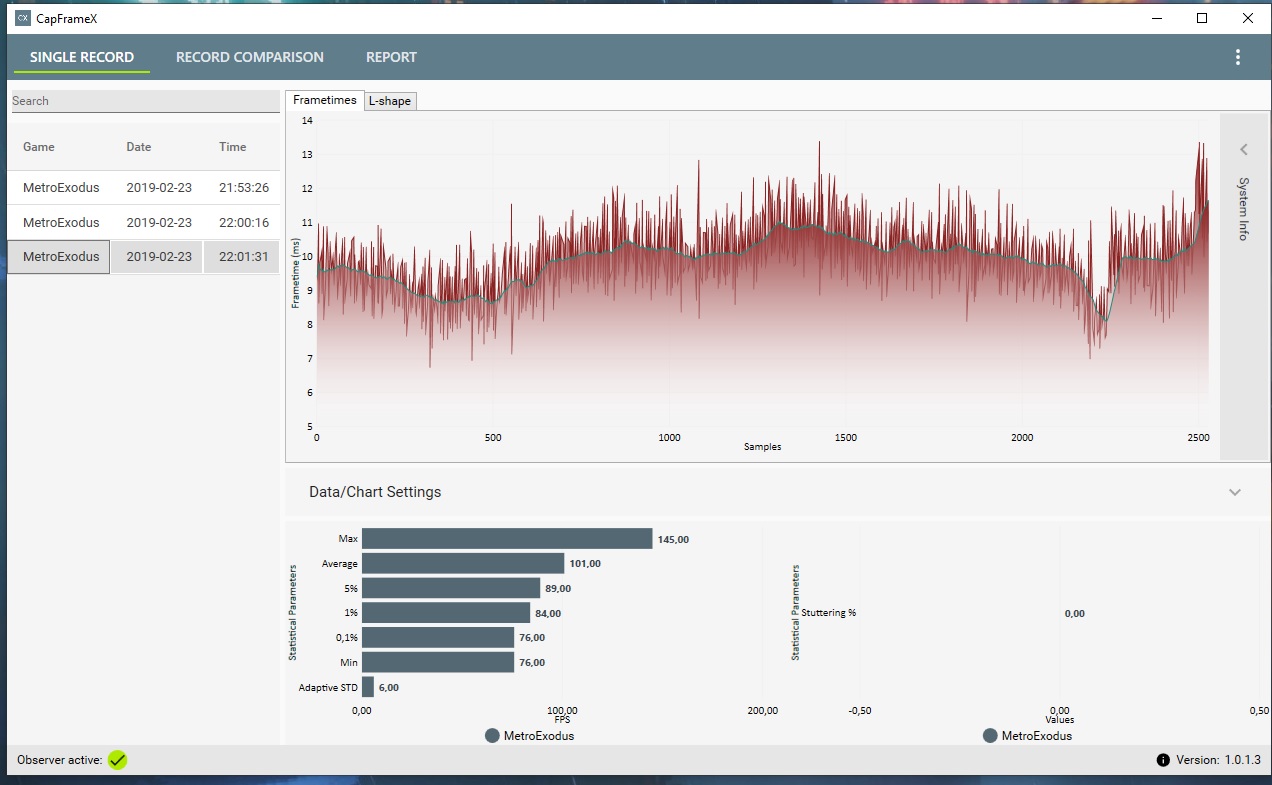Open the three-dot overflow menu
1272x785 pixels.
point(1238,57)
